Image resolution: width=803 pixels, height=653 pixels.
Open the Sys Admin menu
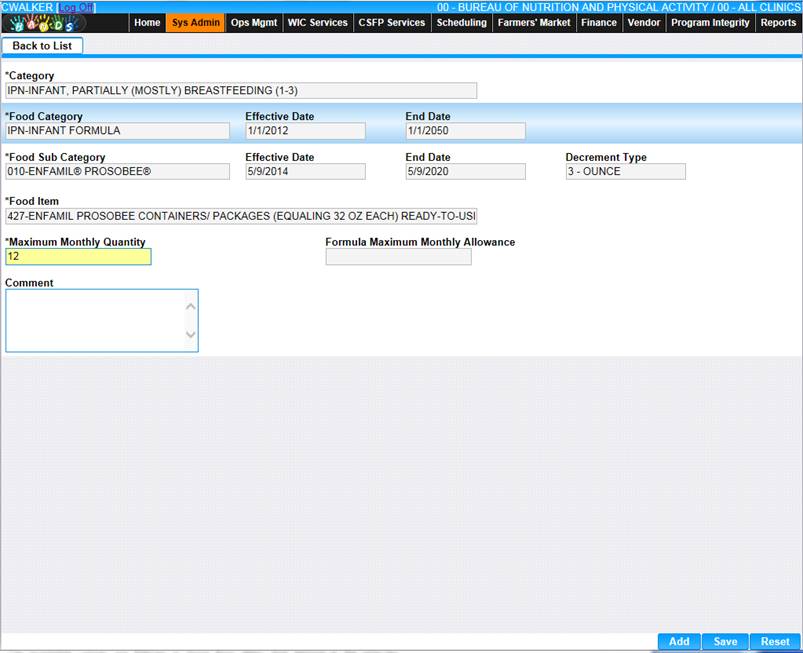click(196, 23)
